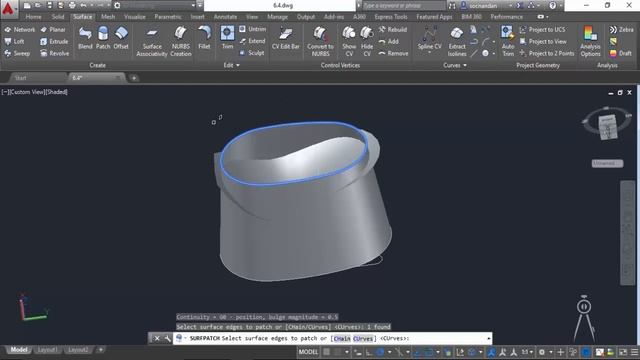Select the Loft surface tool
This screenshot has height=360, width=640.
pyautogui.click(x=14, y=41)
